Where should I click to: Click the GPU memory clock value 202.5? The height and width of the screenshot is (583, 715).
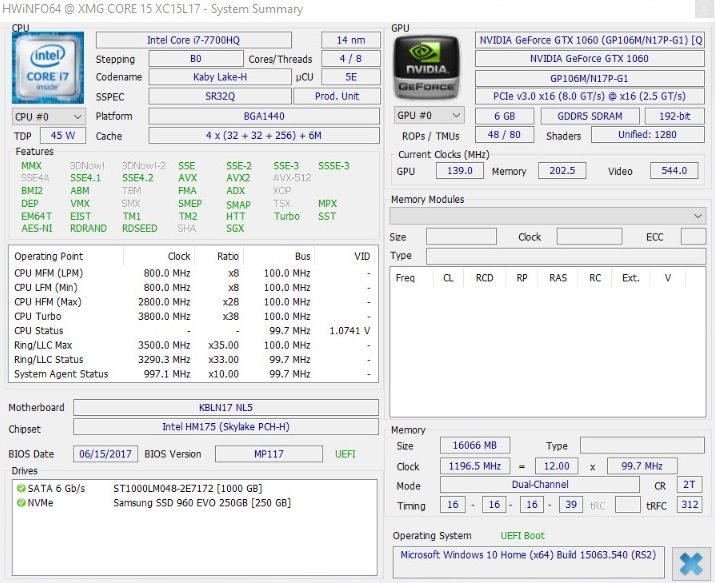pyautogui.click(x=562, y=170)
